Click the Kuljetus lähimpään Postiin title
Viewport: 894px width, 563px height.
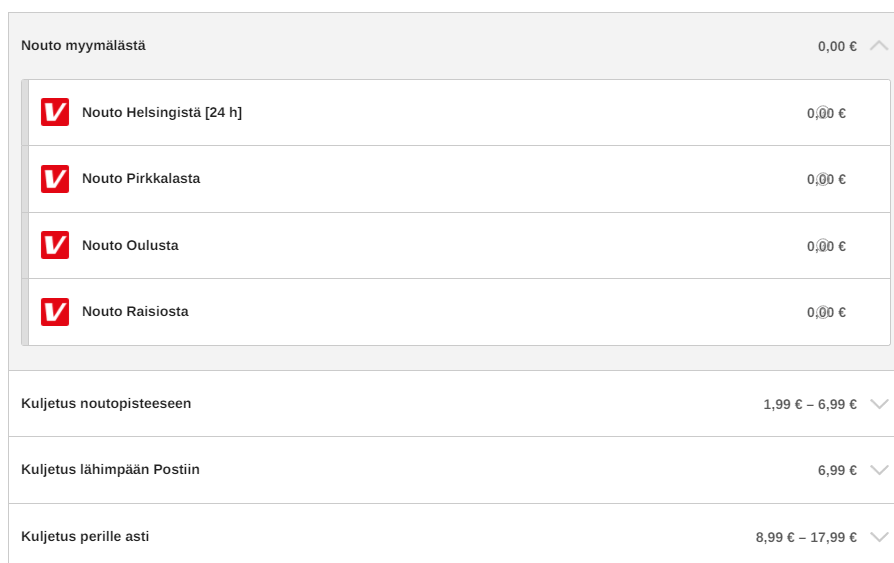[110, 469]
